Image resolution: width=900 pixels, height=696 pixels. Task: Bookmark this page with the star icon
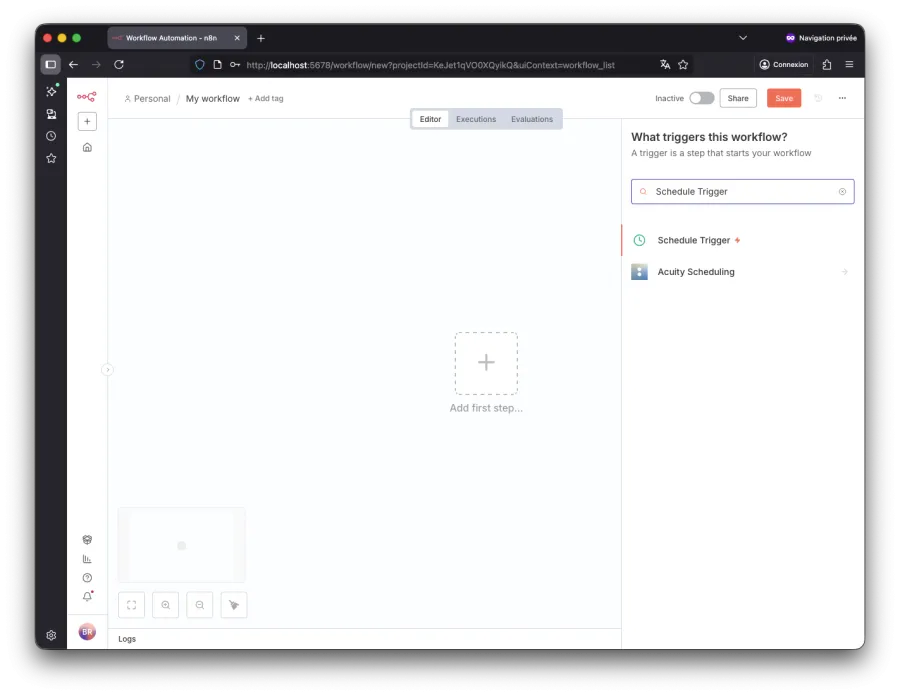point(683,64)
